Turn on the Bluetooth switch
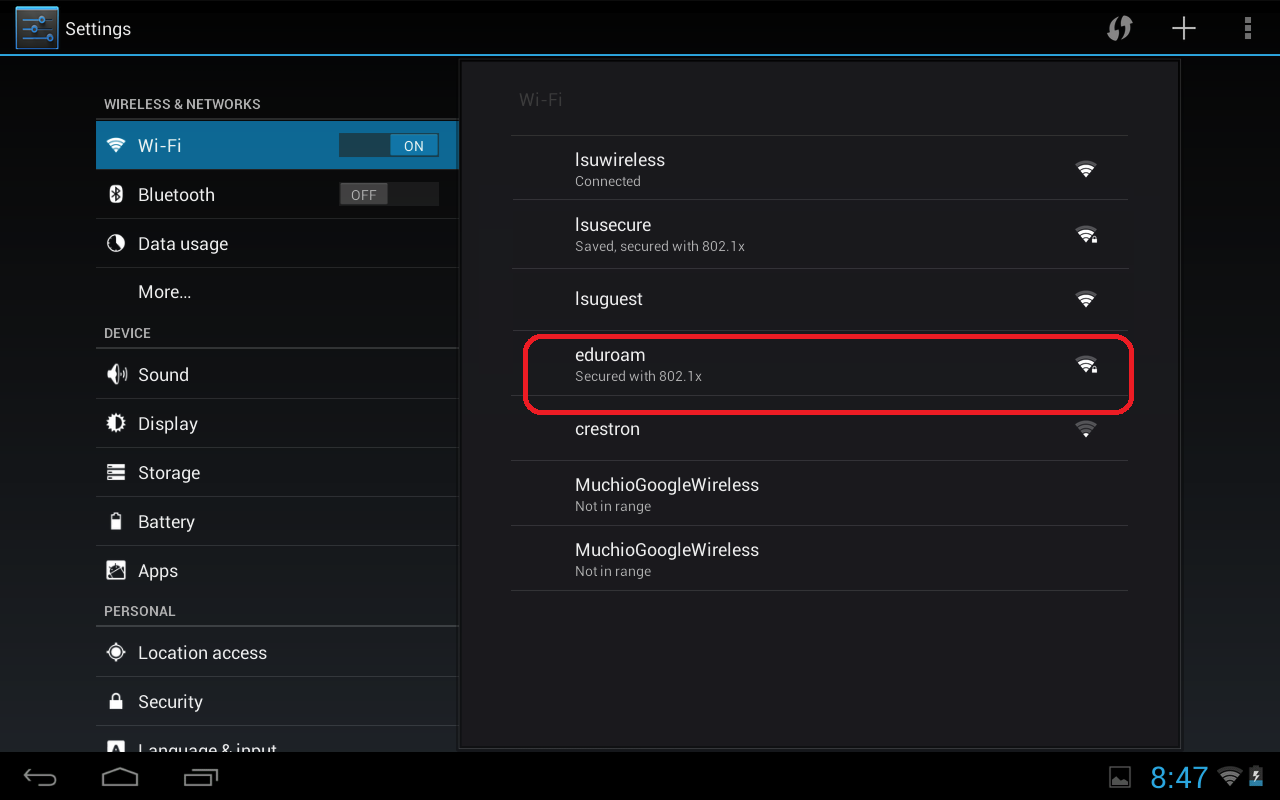 [x=389, y=194]
